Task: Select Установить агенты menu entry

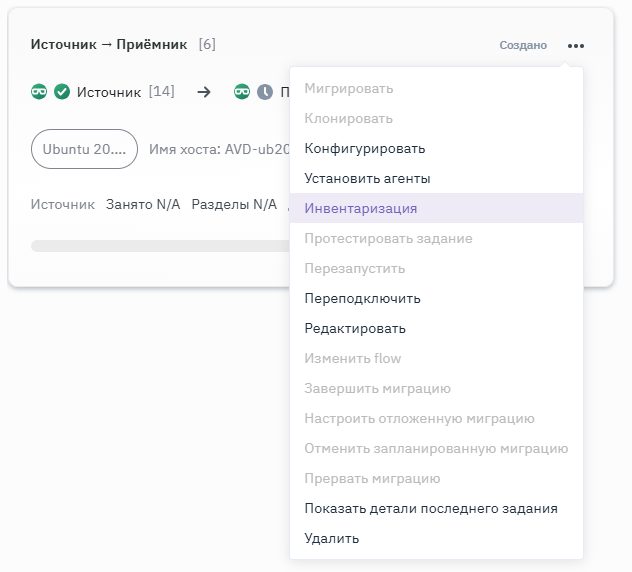Action: tap(367, 179)
